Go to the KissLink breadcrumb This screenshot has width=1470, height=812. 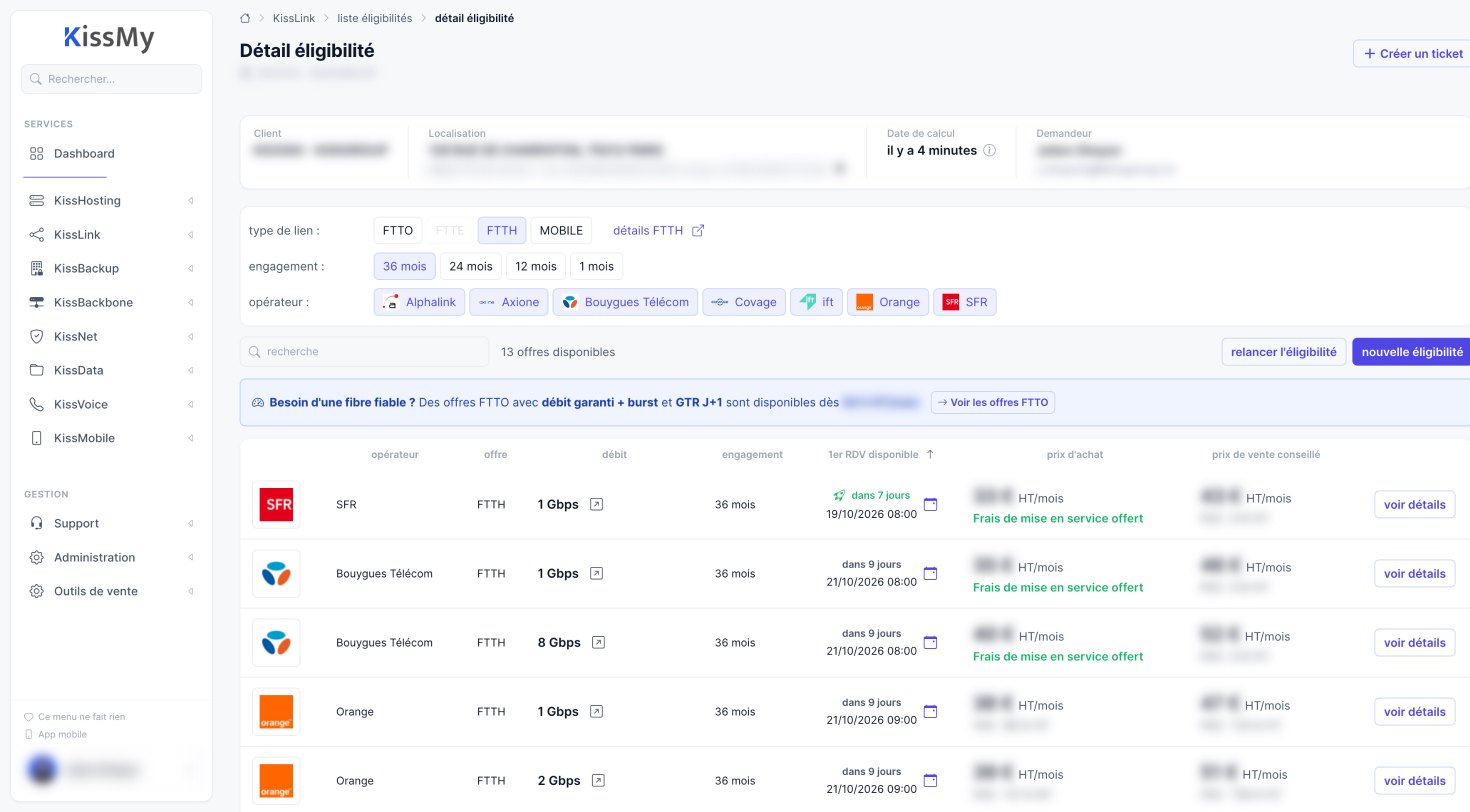click(294, 18)
